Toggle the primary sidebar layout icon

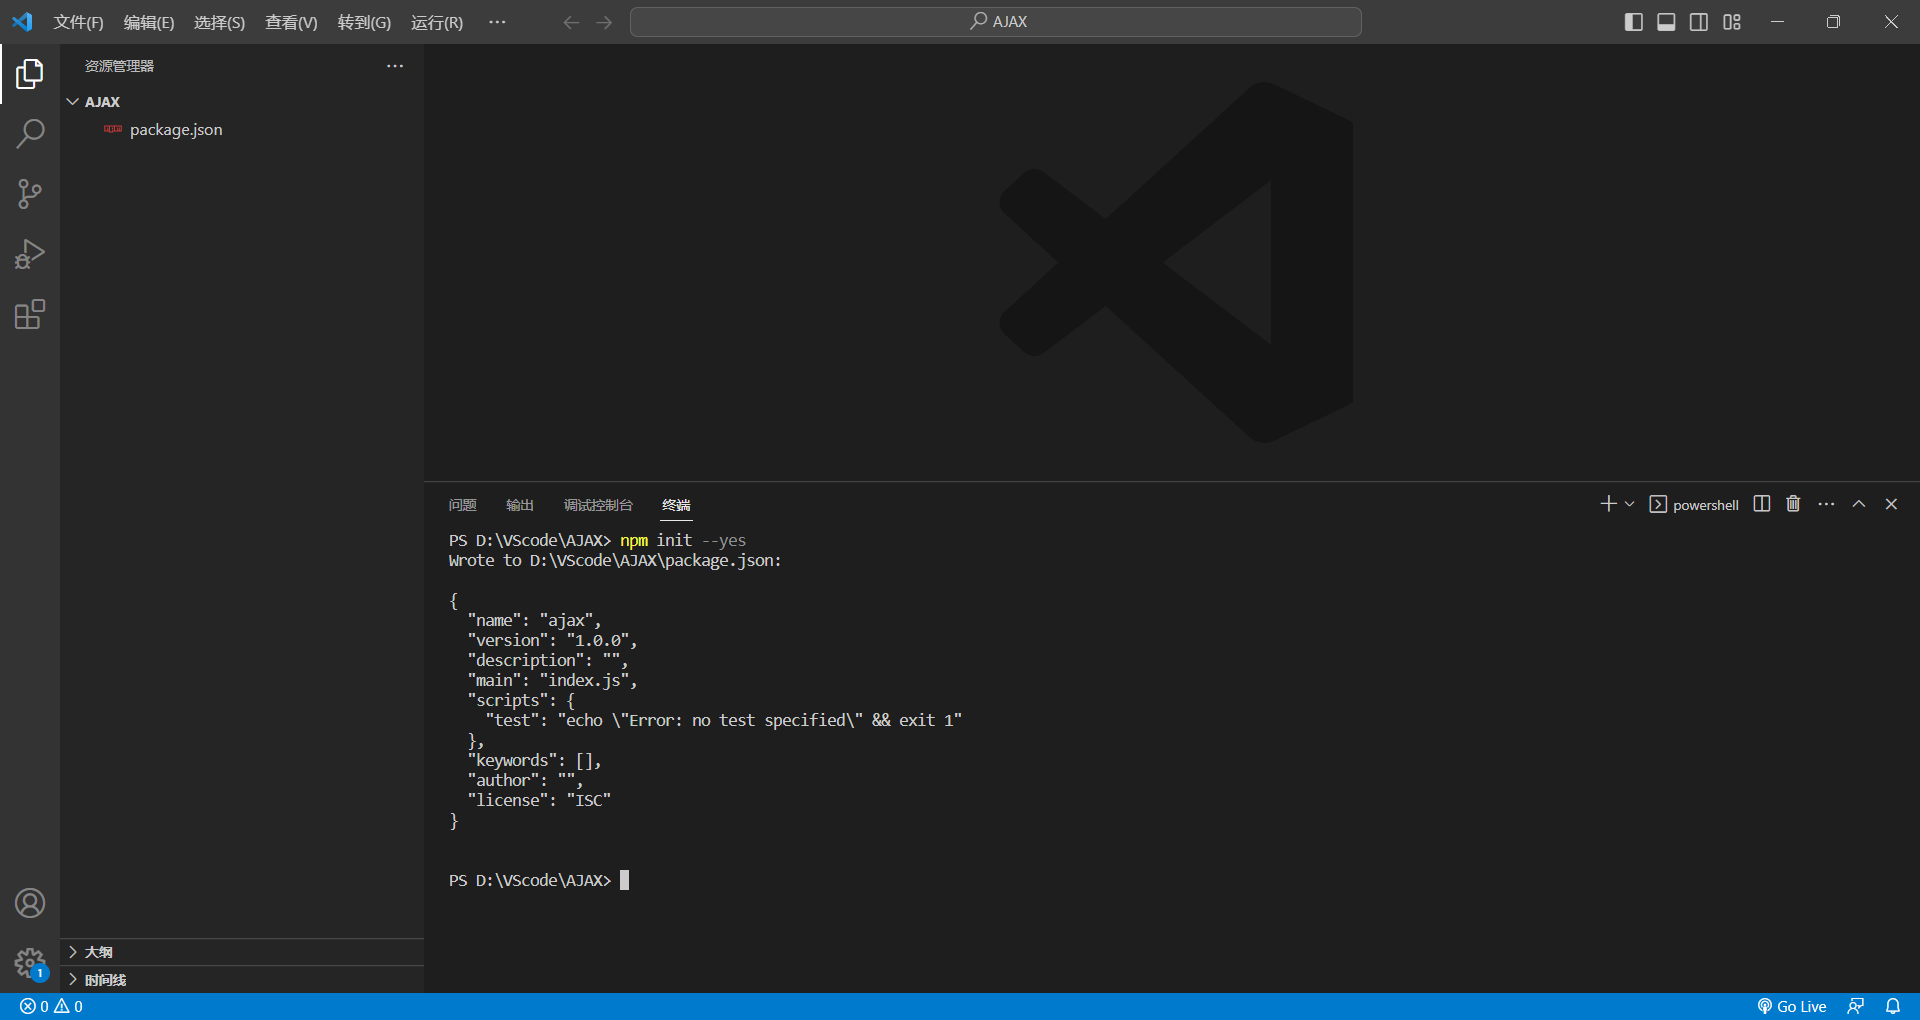tap(1634, 22)
